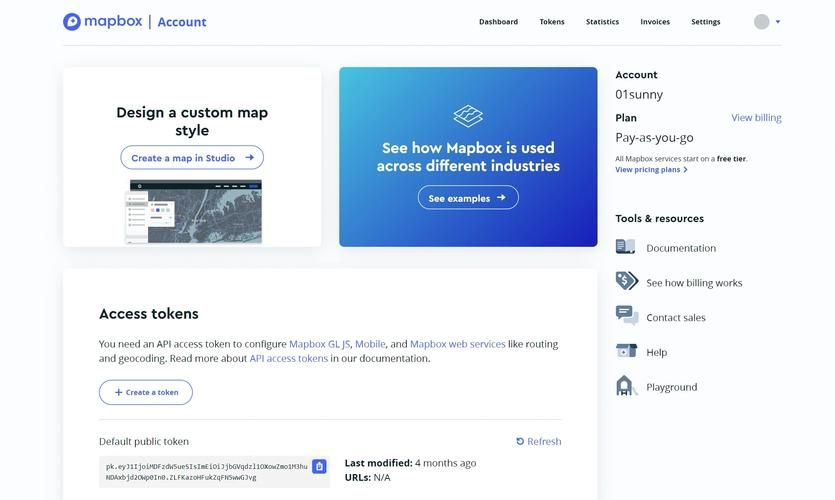Click the map layers icon on blue card
Viewport: 835px width, 500px height.
pos(468,116)
